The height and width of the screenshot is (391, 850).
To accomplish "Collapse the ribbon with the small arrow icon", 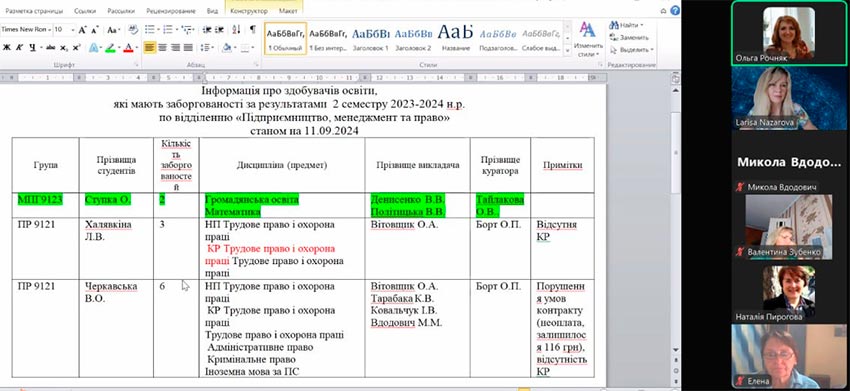I will click(665, 10).
